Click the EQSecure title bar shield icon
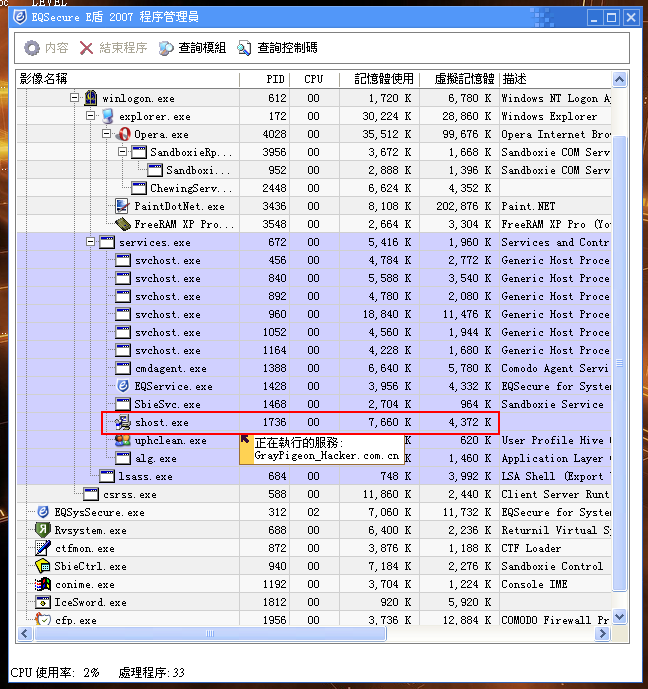 20,17
